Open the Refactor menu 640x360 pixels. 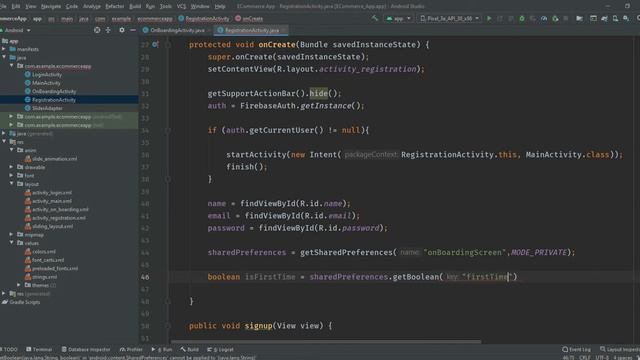tap(115, 6)
